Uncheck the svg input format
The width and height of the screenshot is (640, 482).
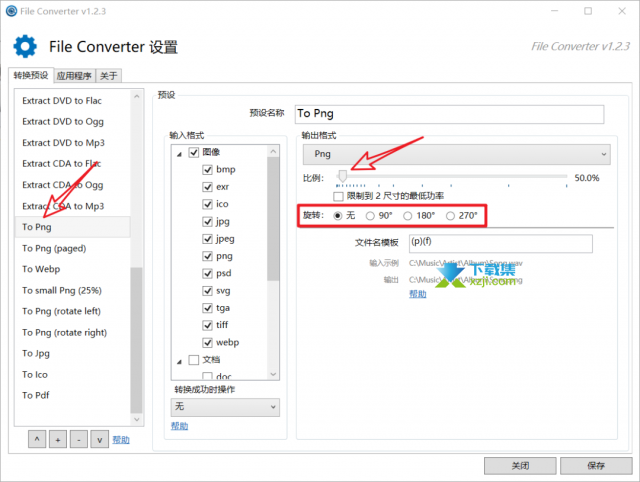pyautogui.click(x=208, y=291)
